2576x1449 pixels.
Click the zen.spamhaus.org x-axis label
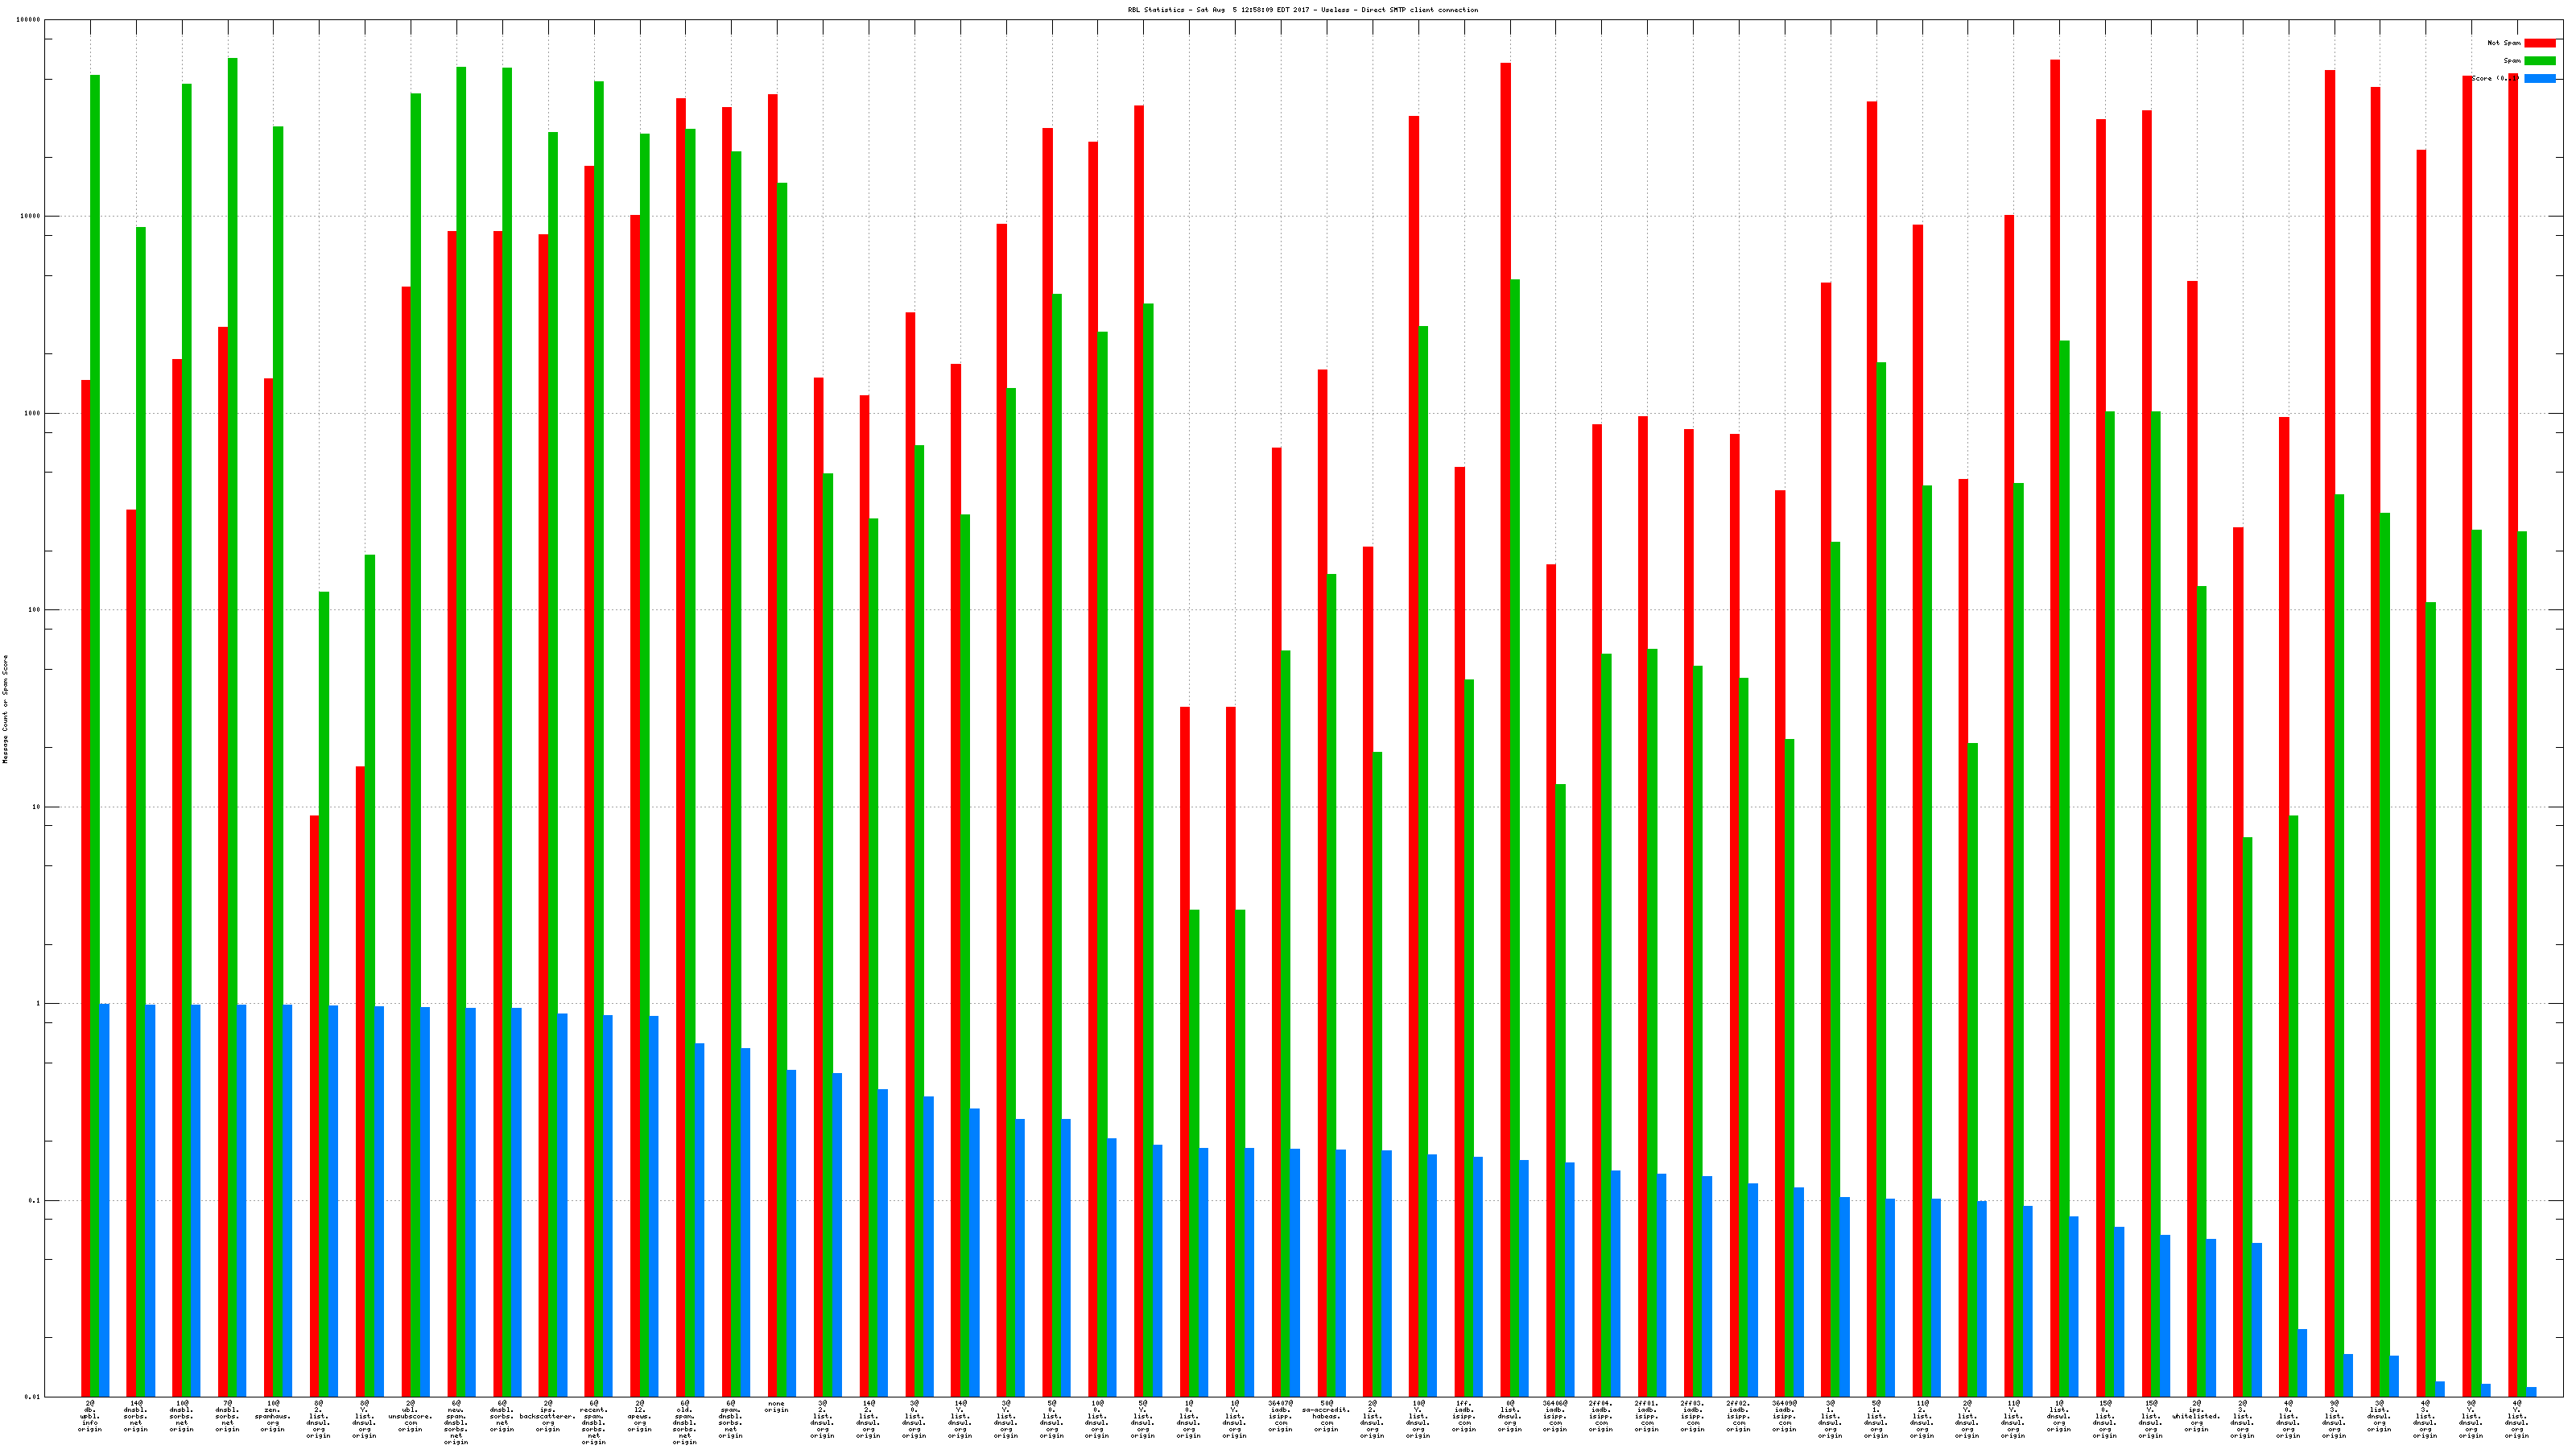click(x=272, y=1416)
